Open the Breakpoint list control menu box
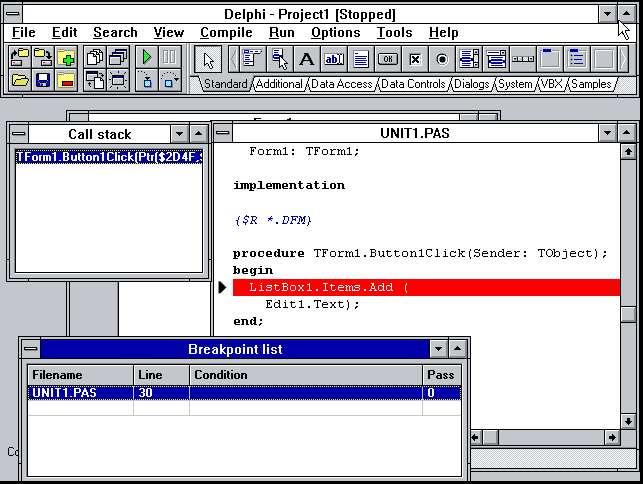The width and height of the screenshot is (643, 484). (31, 349)
